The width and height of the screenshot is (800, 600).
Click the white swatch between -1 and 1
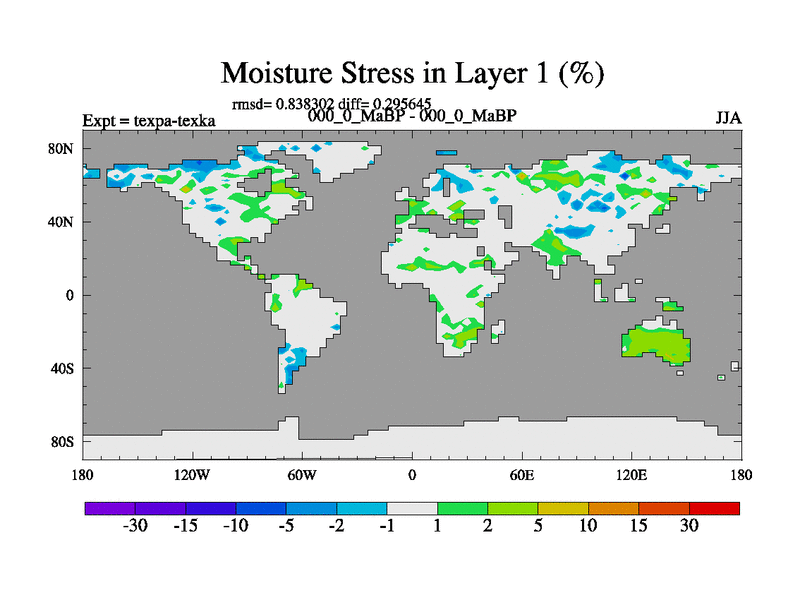(x=412, y=508)
